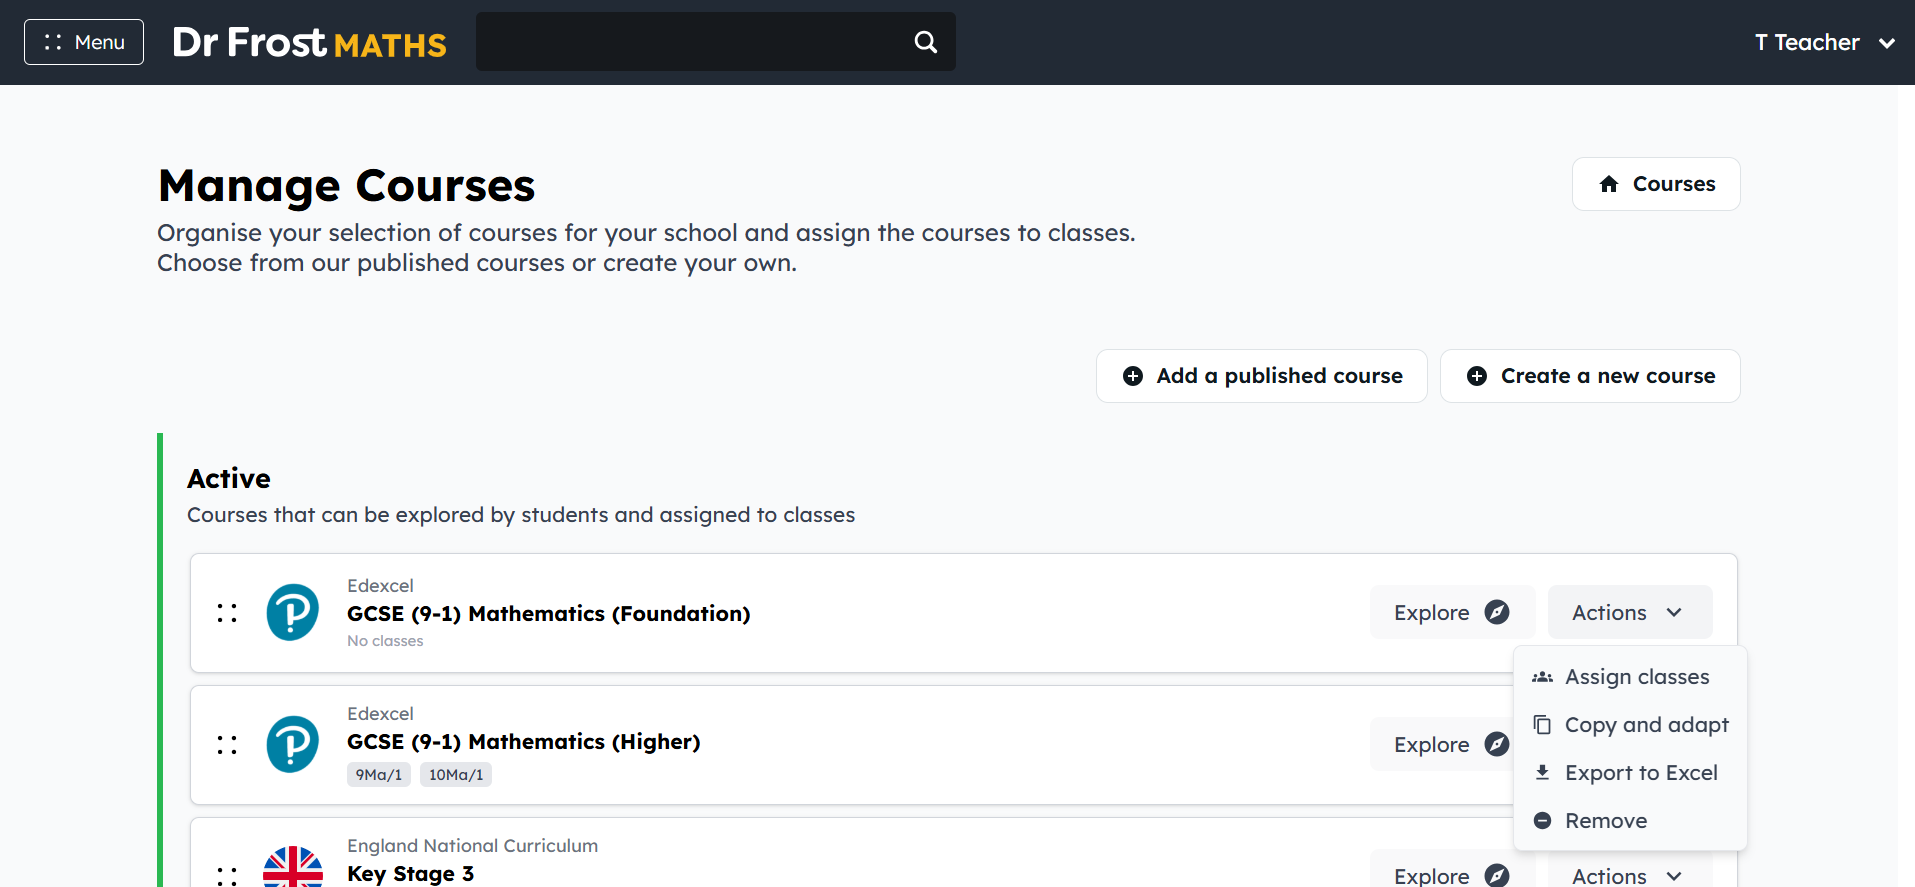Select Assign classes from Actions menu
The width and height of the screenshot is (1915, 887).
1630,677
